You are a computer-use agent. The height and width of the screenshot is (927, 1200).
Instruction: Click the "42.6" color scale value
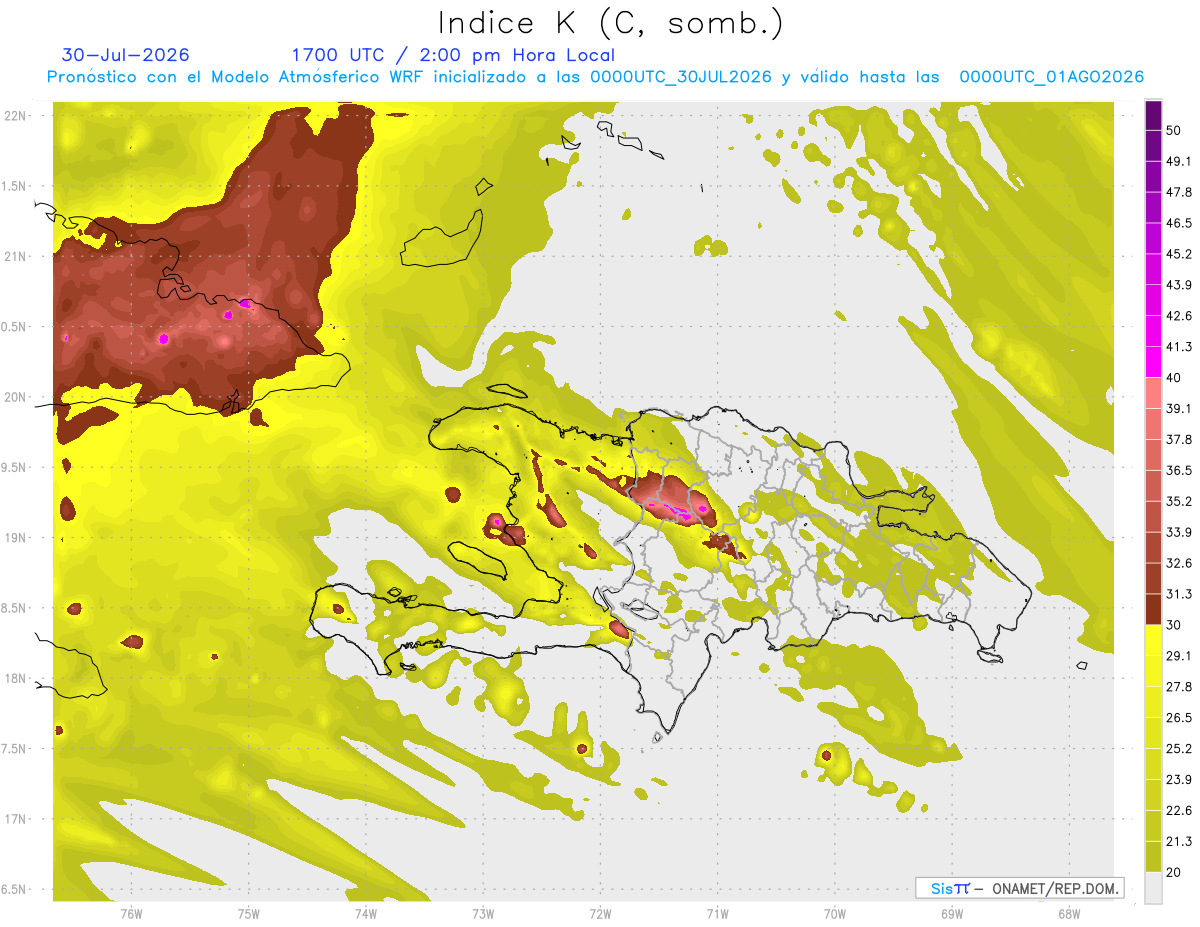[1179, 316]
